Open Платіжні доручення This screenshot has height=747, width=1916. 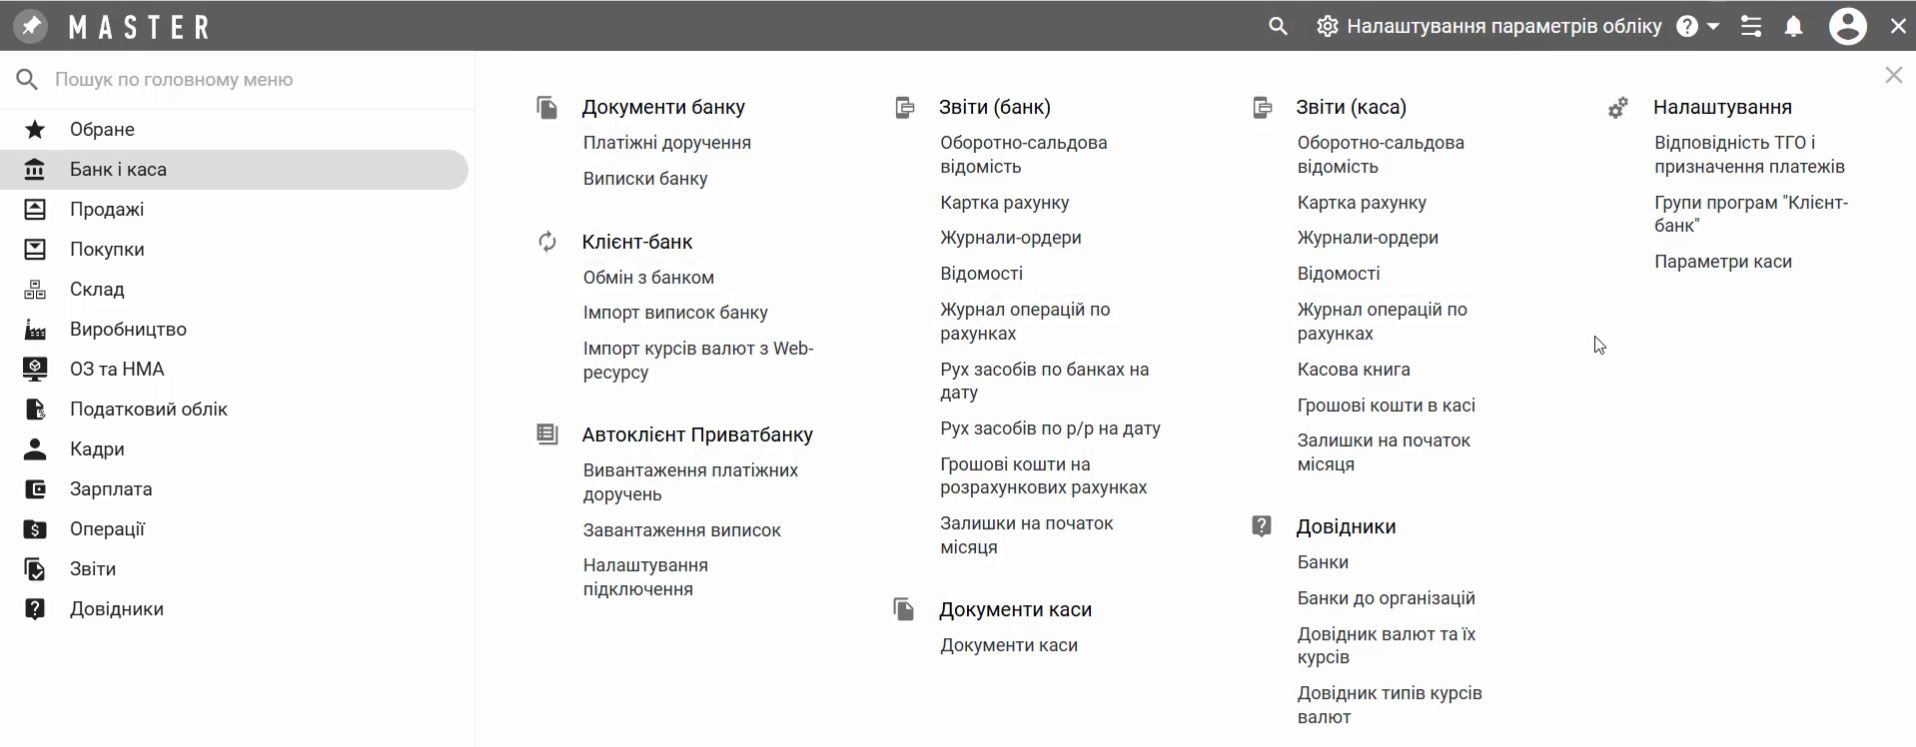click(667, 143)
